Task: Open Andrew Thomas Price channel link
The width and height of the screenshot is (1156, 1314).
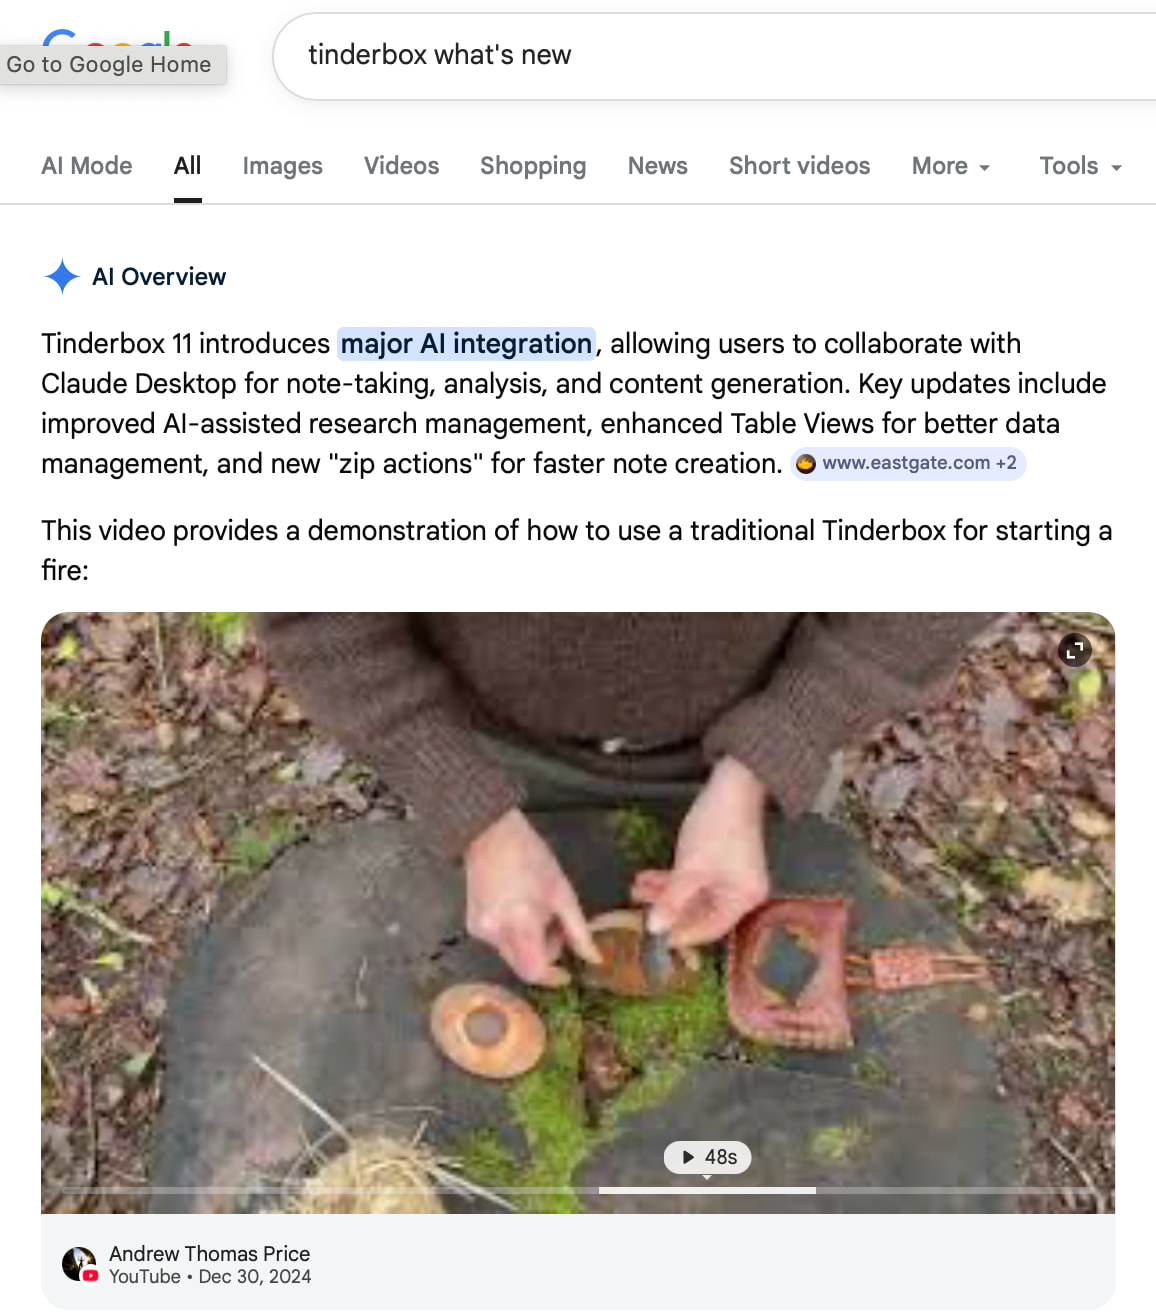Action: pos(209,1254)
